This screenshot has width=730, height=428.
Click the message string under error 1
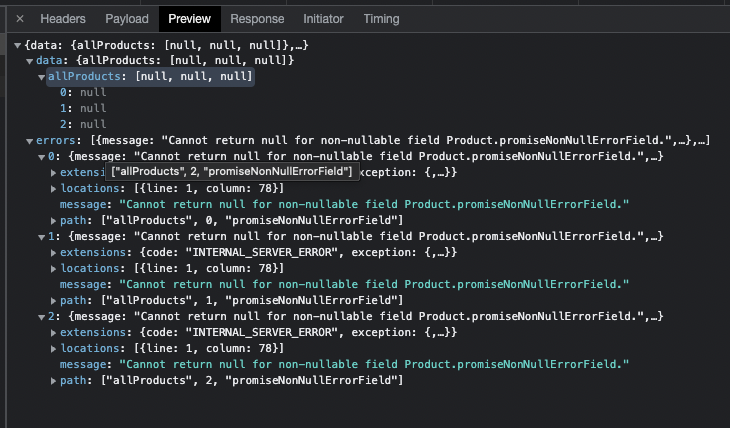pyautogui.click(x=374, y=284)
